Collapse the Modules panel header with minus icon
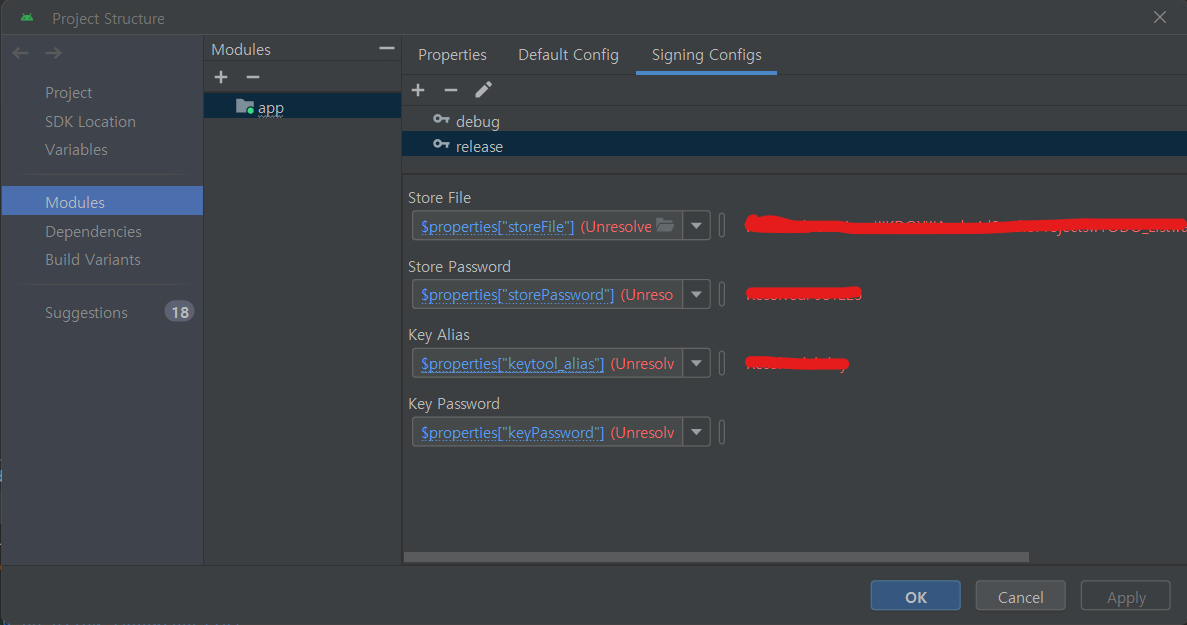The image size is (1187, 625). (386, 47)
